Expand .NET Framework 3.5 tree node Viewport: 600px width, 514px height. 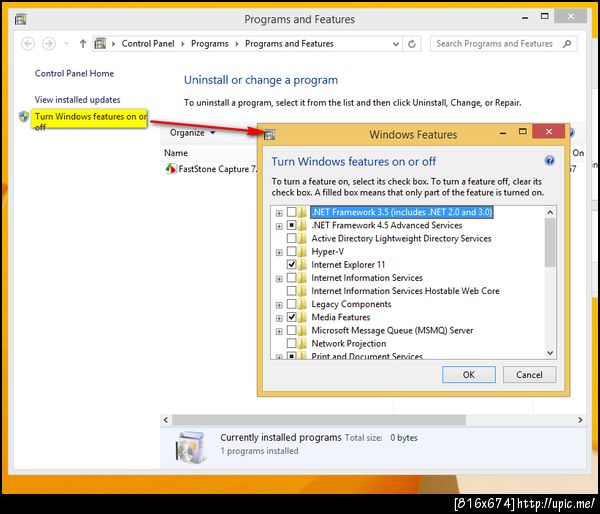pos(279,213)
